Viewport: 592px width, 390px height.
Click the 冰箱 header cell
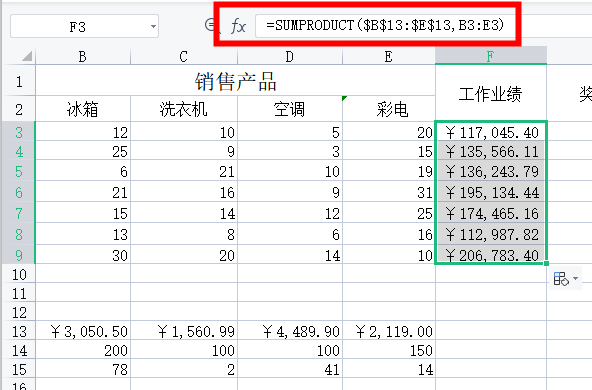tap(83, 109)
